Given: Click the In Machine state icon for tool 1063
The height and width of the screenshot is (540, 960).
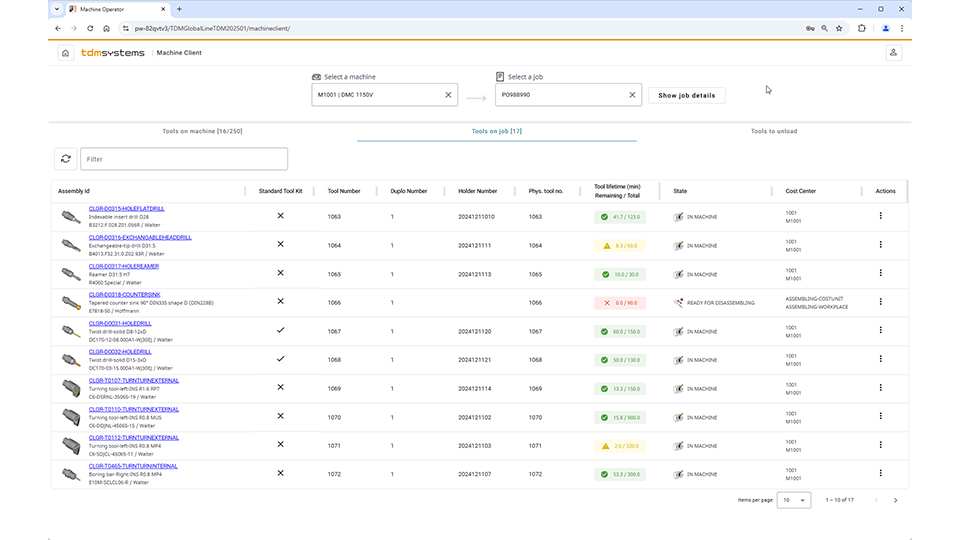Looking at the screenshot, I should coord(678,217).
